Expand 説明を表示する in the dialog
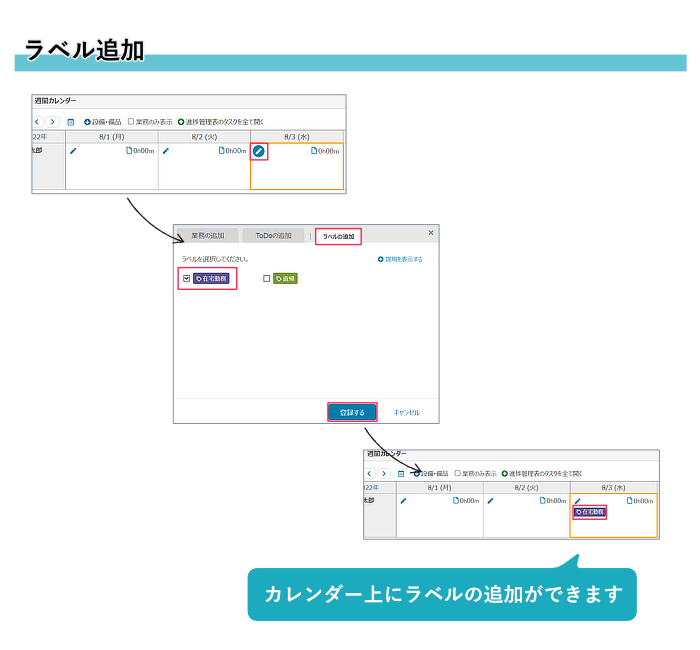The height and width of the screenshot is (650, 700). click(380, 259)
